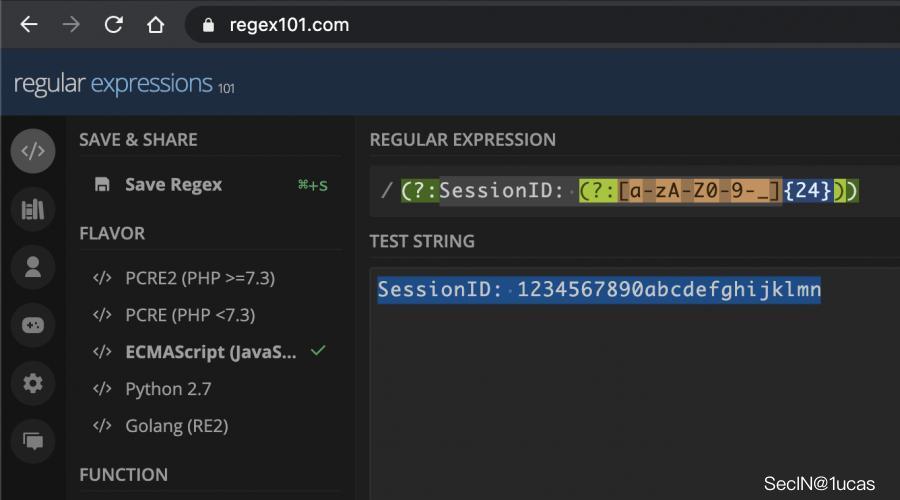Open the regex editor code icon
Viewport: 900px width, 500px height.
pyautogui.click(x=33, y=152)
